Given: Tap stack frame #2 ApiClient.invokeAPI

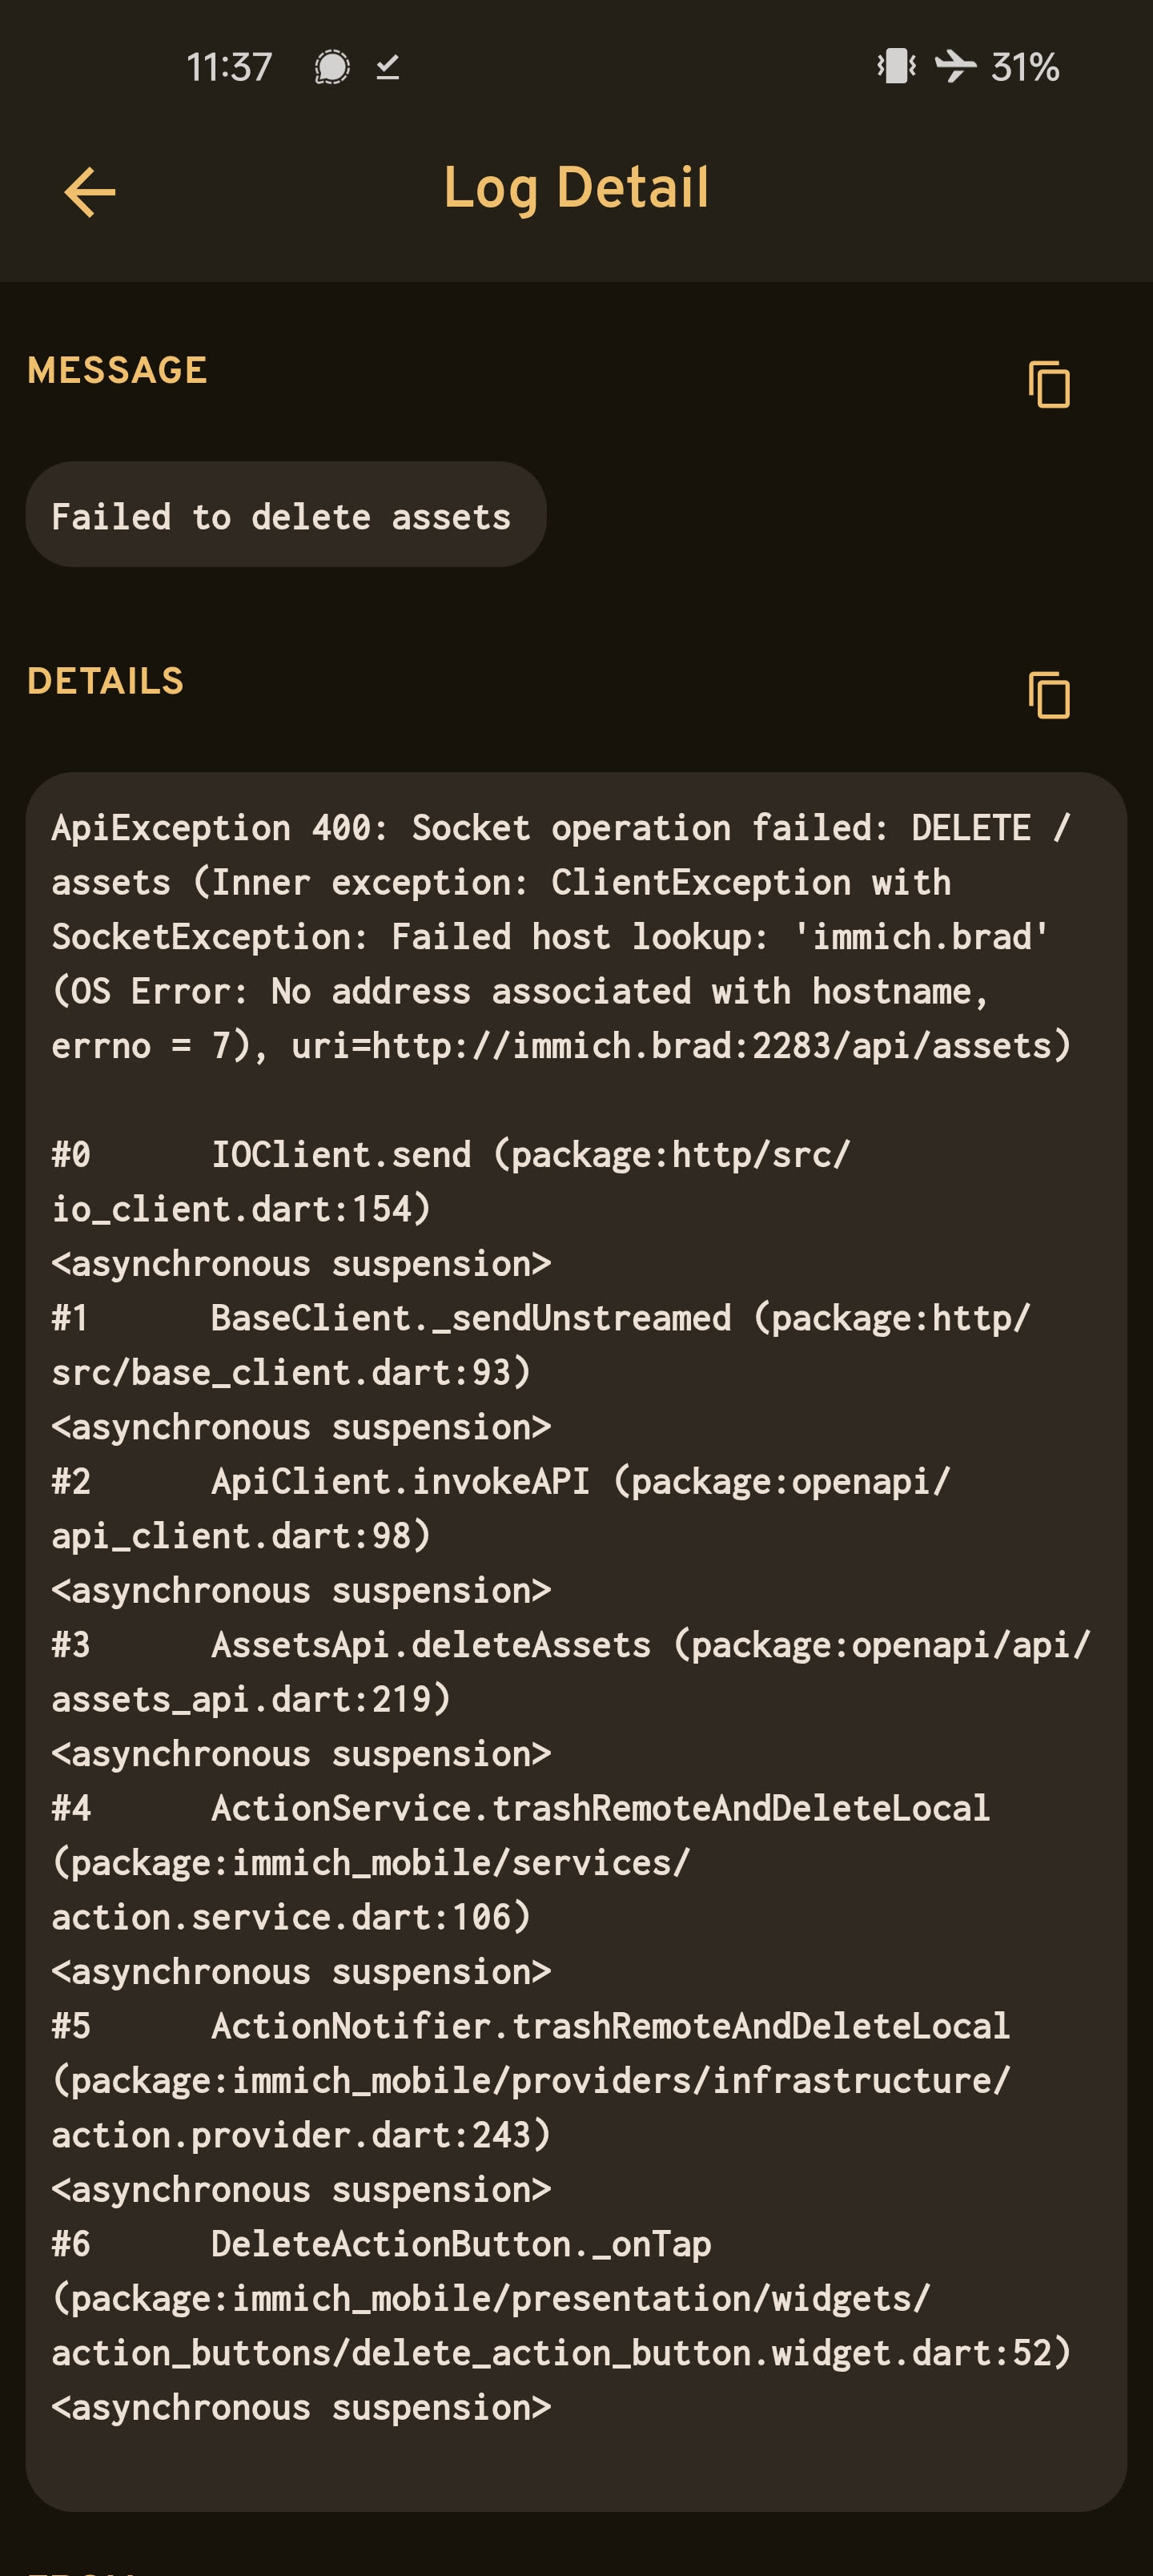Looking at the screenshot, I should click(400, 1482).
